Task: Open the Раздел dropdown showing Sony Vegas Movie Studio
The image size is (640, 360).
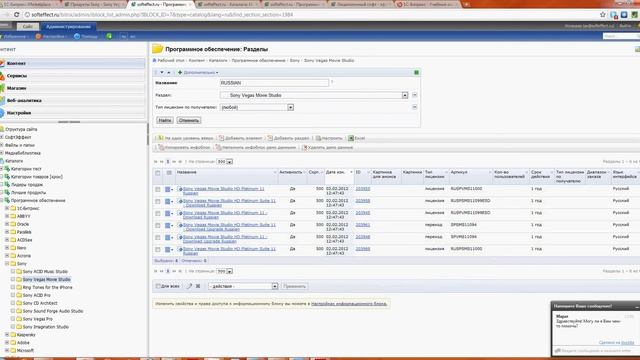Action: [x=314, y=95]
